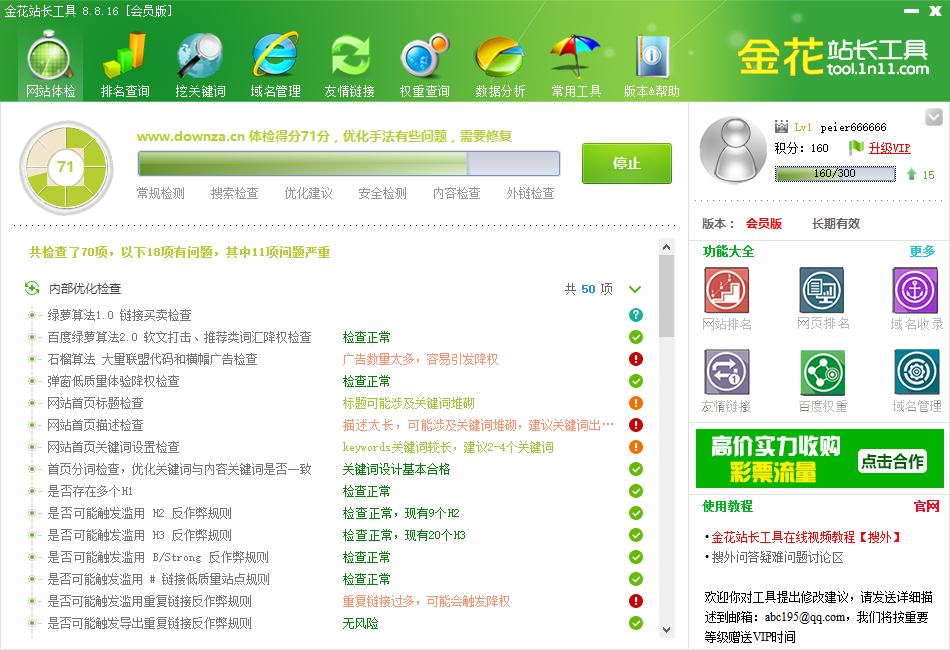Click the green 停止 button
The image size is (950, 650).
click(626, 163)
